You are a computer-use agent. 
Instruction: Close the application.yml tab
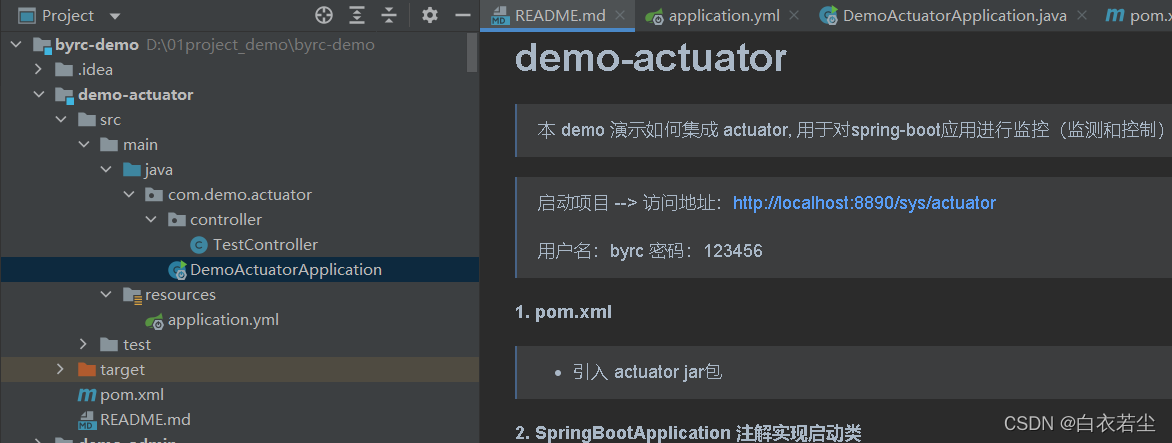pos(794,15)
